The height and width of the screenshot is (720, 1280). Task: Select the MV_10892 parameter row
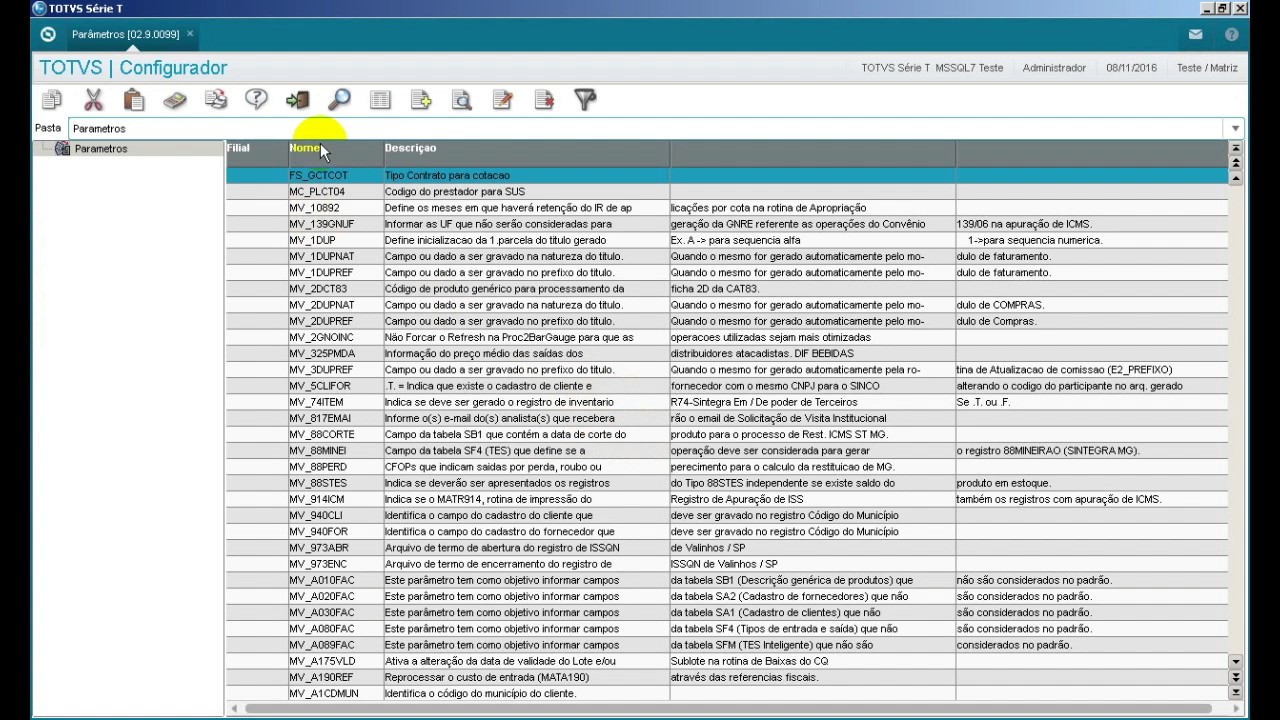point(727,208)
